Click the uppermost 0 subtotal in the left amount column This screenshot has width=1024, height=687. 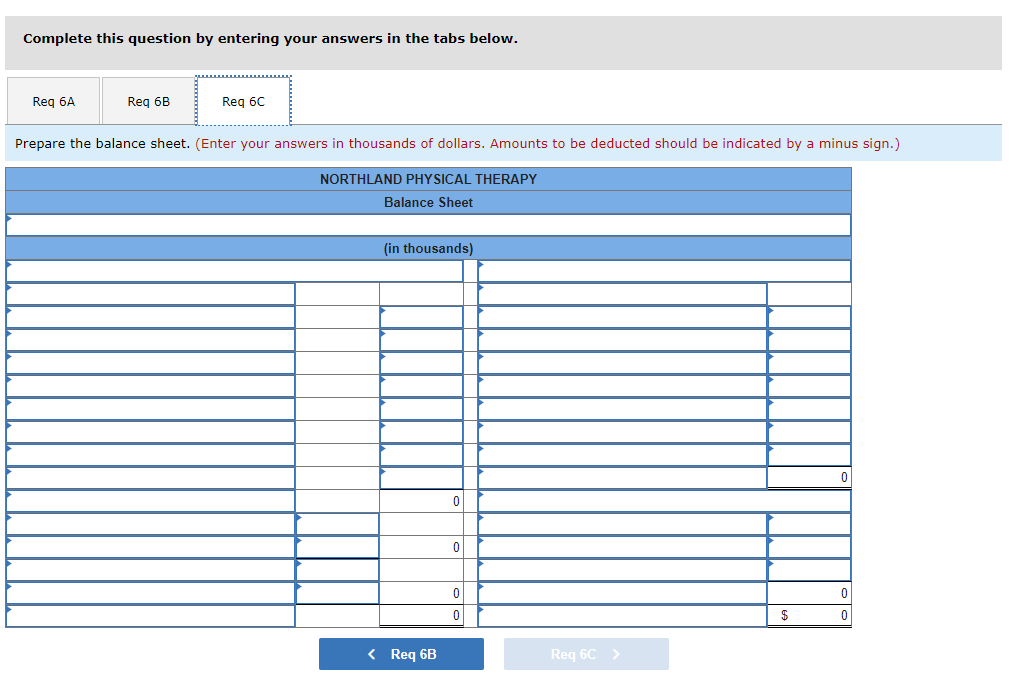[421, 501]
